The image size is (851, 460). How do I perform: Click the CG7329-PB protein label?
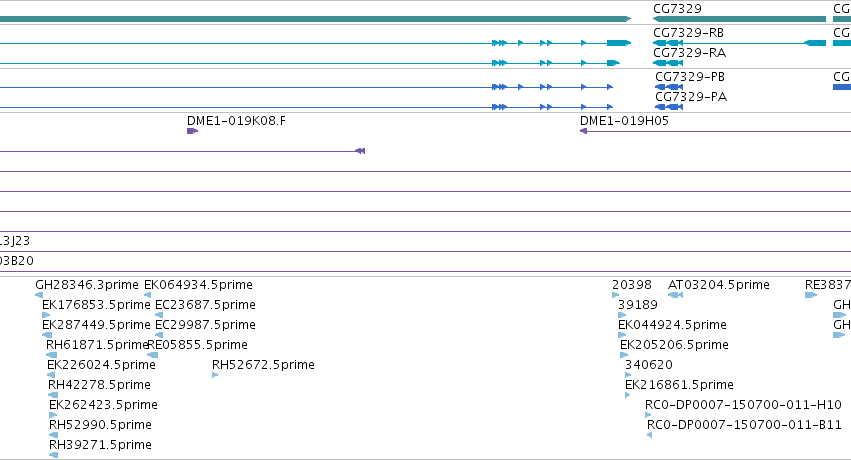click(x=690, y=77)
